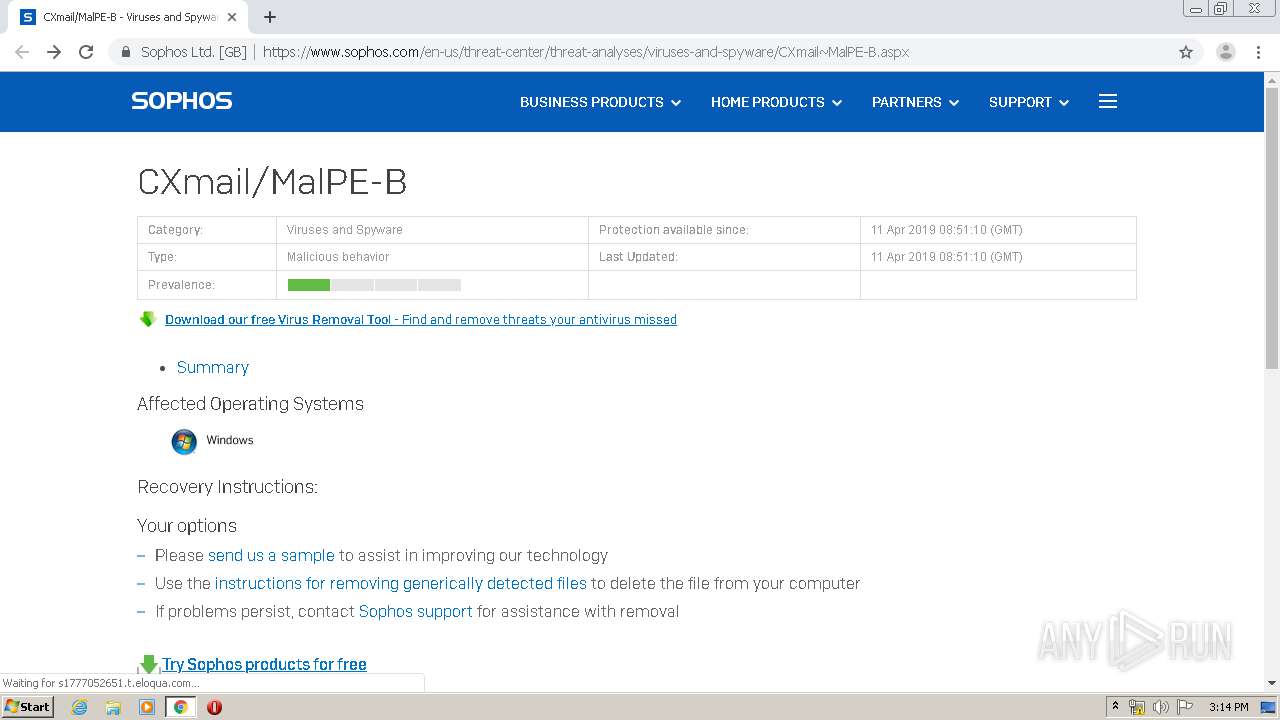
Task: Click green arrow next to Try Sophos products
Action: [x=149, y=664]
